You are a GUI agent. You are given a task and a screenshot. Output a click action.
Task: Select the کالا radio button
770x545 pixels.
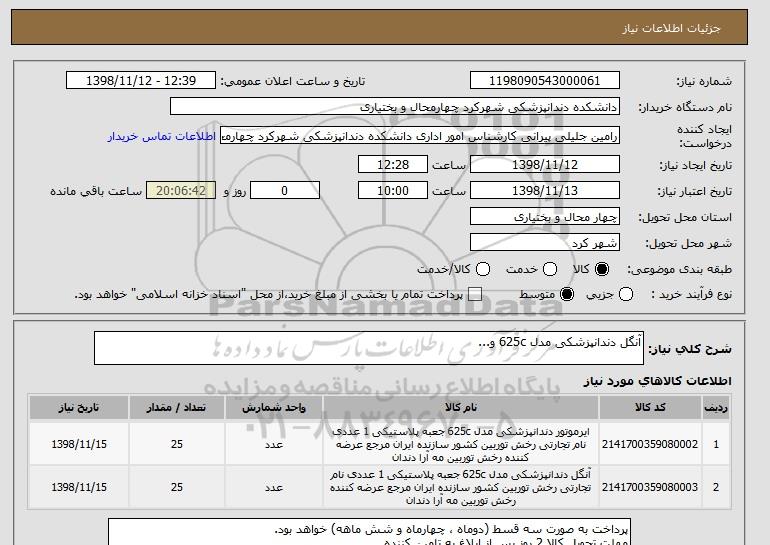pyautogui.click(x=602, y=269)
